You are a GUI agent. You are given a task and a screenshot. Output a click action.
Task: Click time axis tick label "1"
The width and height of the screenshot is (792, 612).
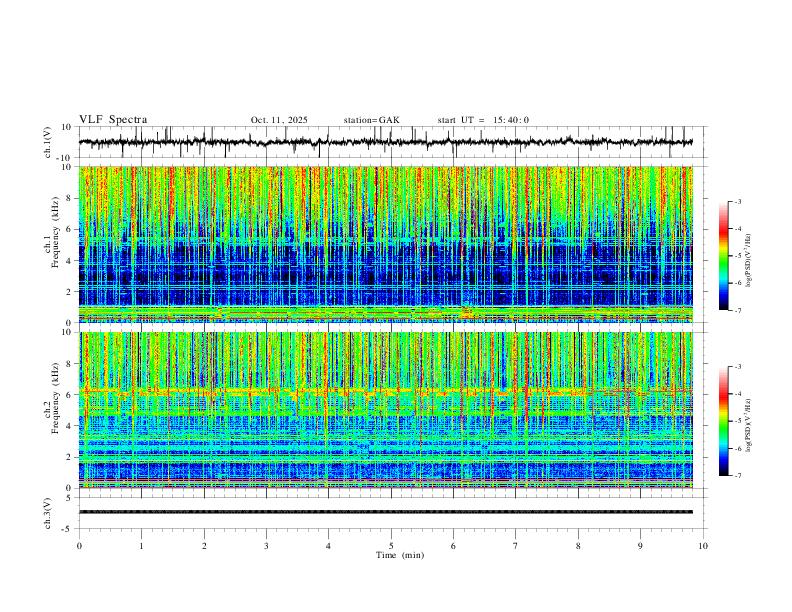(x=141, y=546)
